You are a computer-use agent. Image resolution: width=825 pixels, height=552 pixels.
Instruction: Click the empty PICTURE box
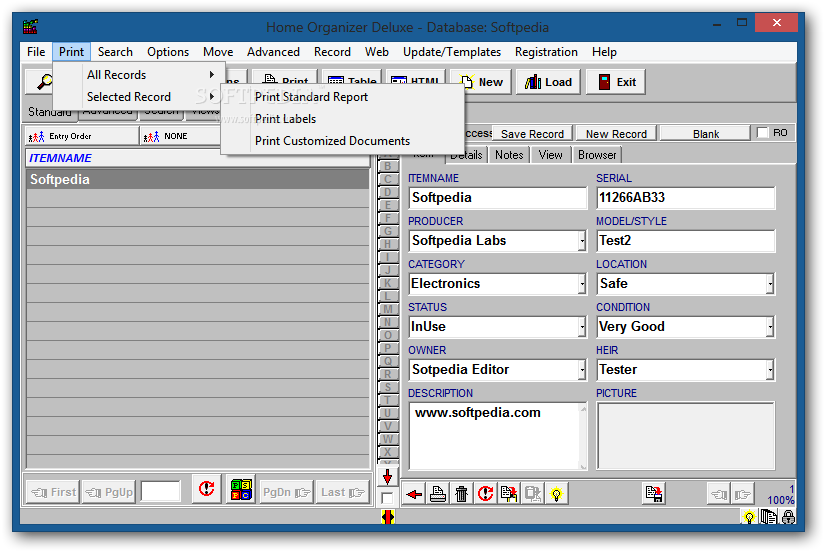tap(686, 436)
